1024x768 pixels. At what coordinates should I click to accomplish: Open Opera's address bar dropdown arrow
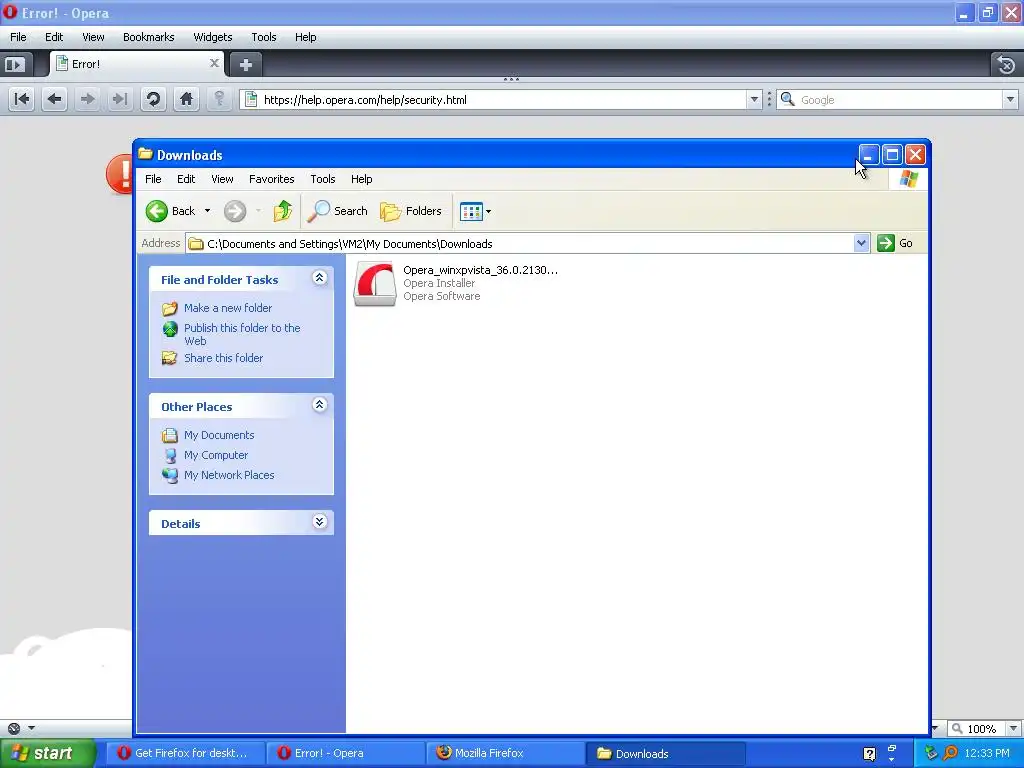coord(754,99)
